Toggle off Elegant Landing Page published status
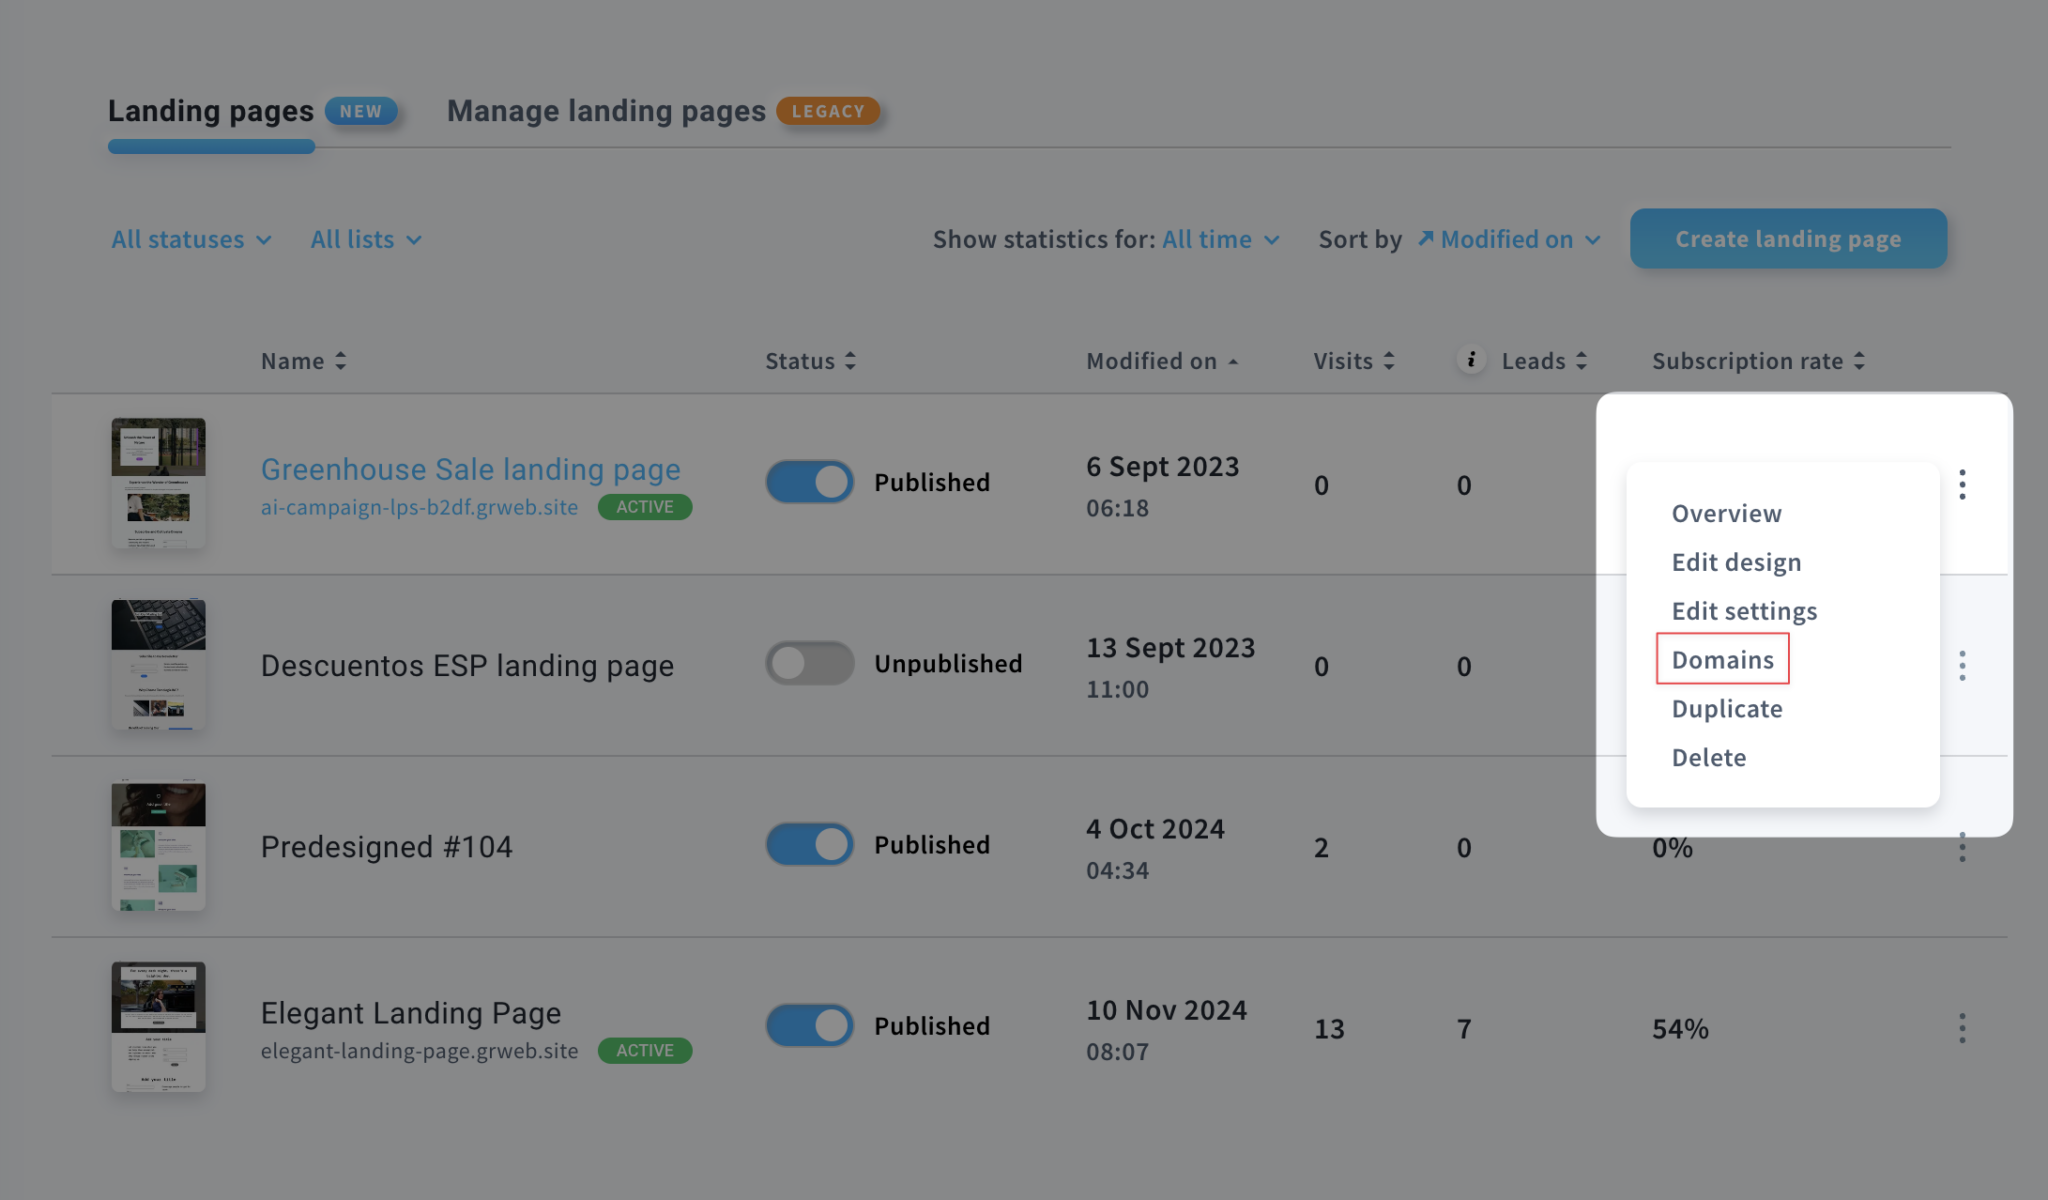This screenshot has height=1200, width=2048. 808,1025
